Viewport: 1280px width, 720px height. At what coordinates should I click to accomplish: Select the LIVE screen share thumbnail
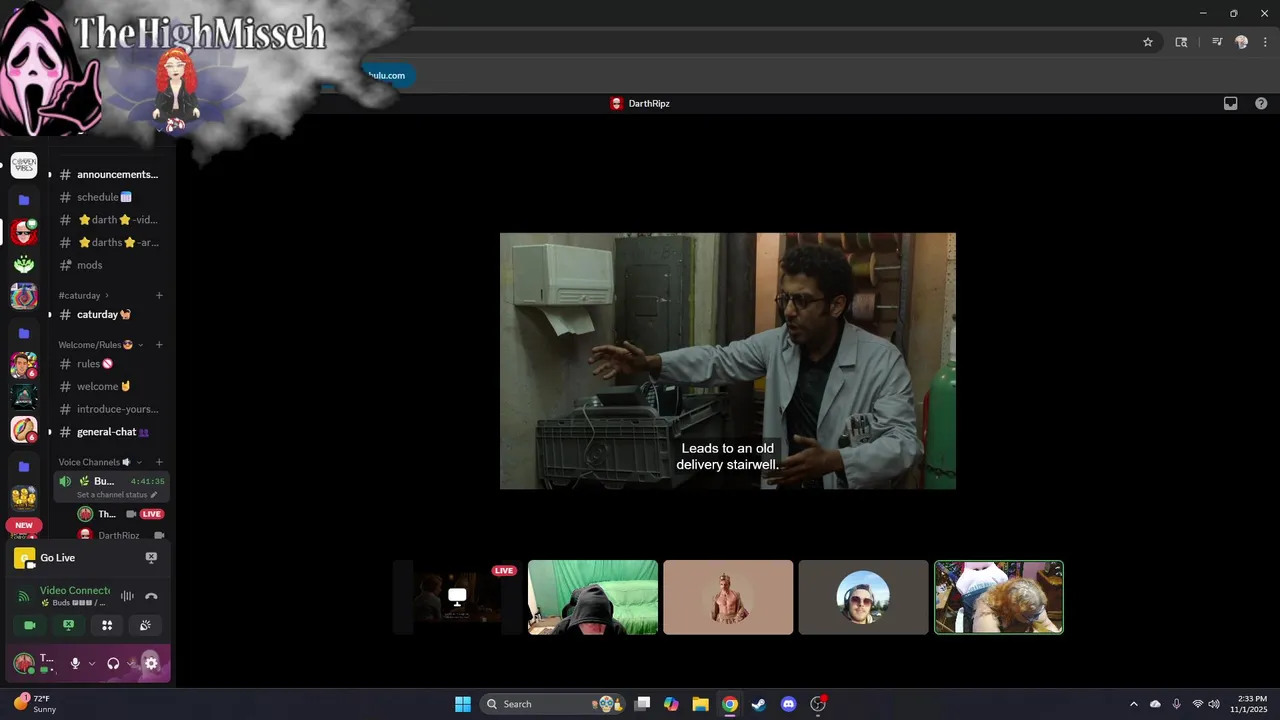pyautogui.click(x=458, y=597)
